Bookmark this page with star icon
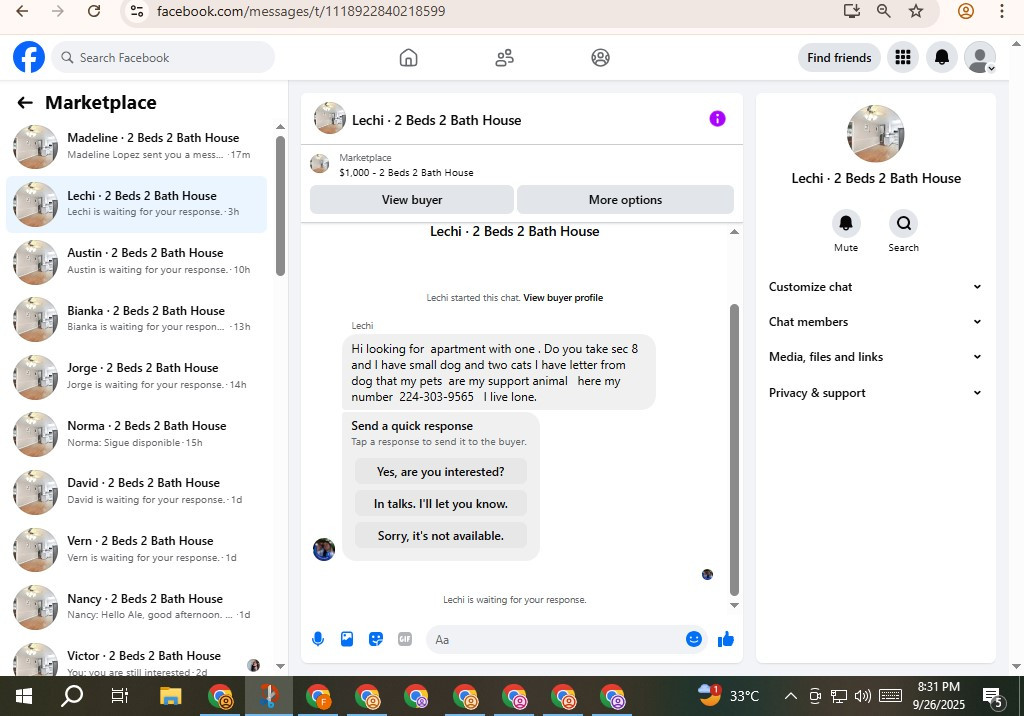 point(916,11)
